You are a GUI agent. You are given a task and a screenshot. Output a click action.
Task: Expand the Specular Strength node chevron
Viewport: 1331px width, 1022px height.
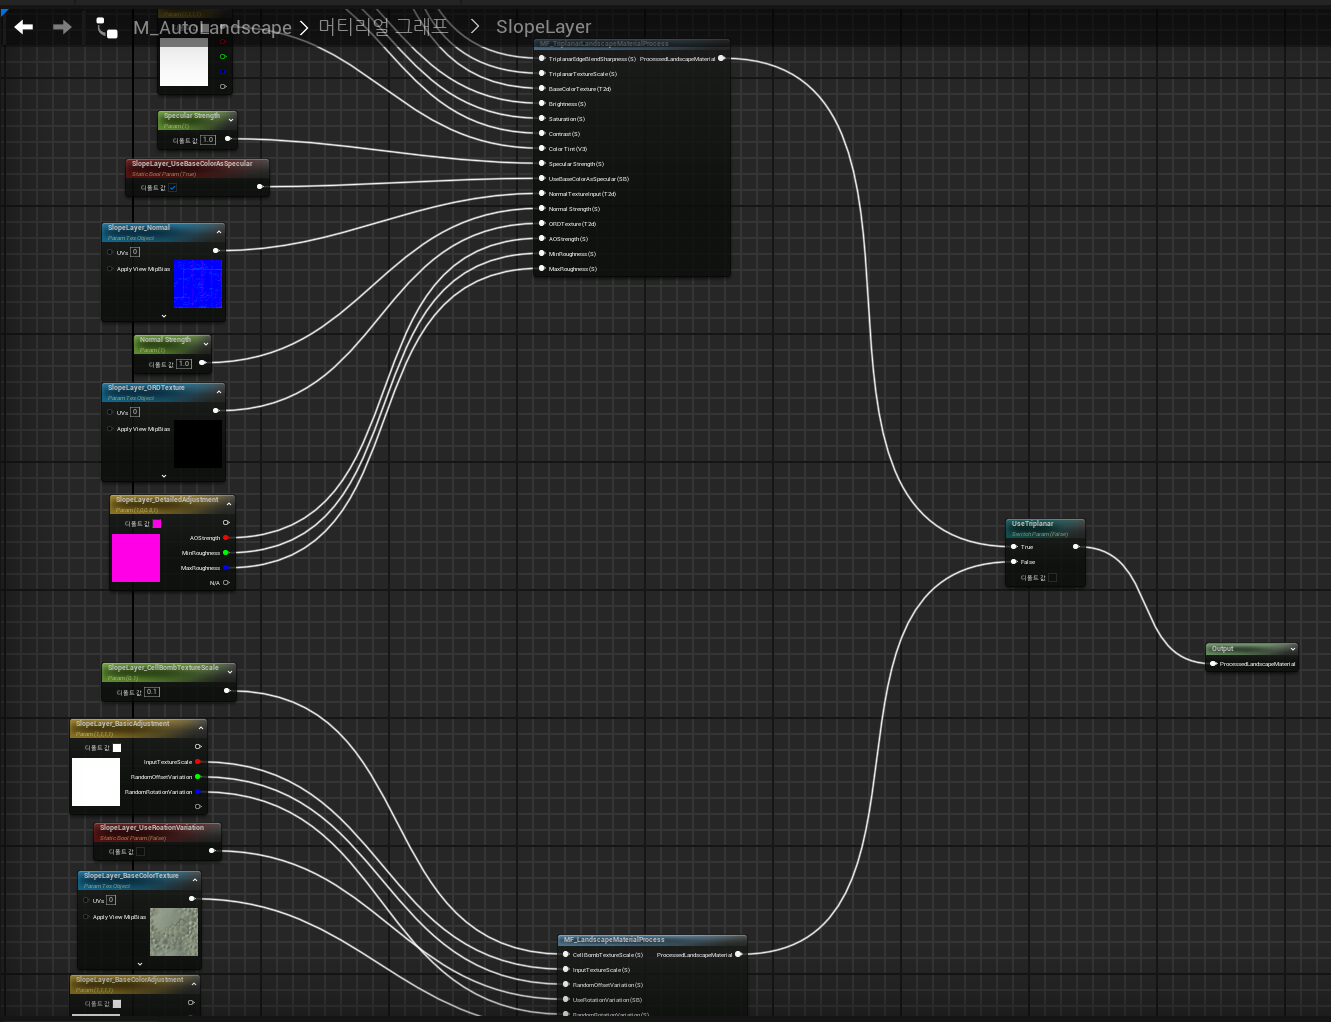tap(231, 120)
